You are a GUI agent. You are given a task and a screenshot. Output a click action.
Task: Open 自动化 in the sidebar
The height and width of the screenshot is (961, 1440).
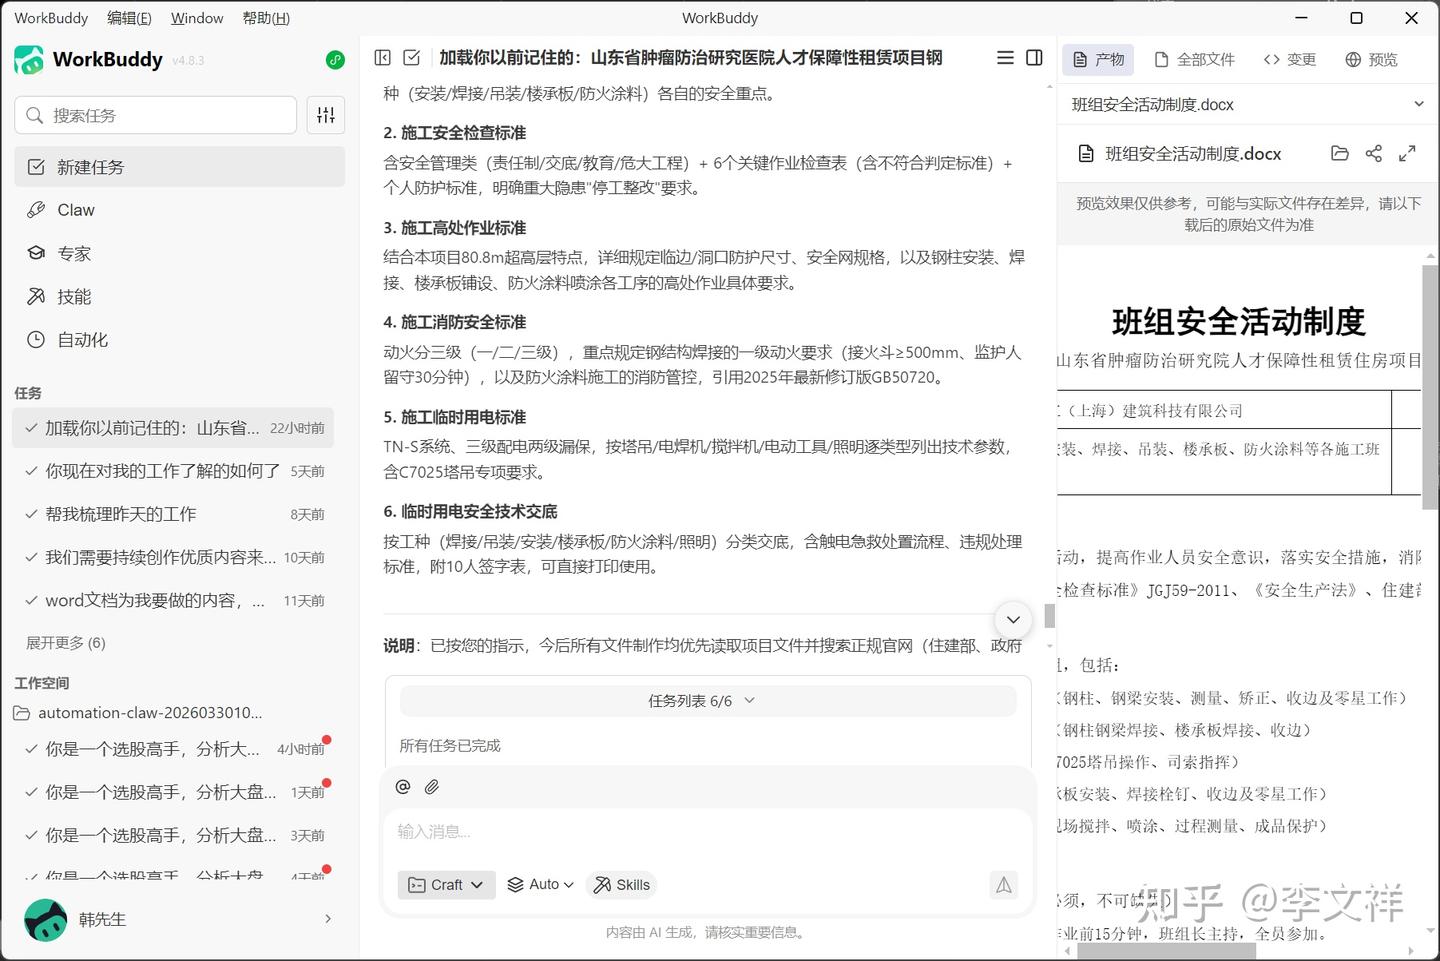click(x=180, y=340)
